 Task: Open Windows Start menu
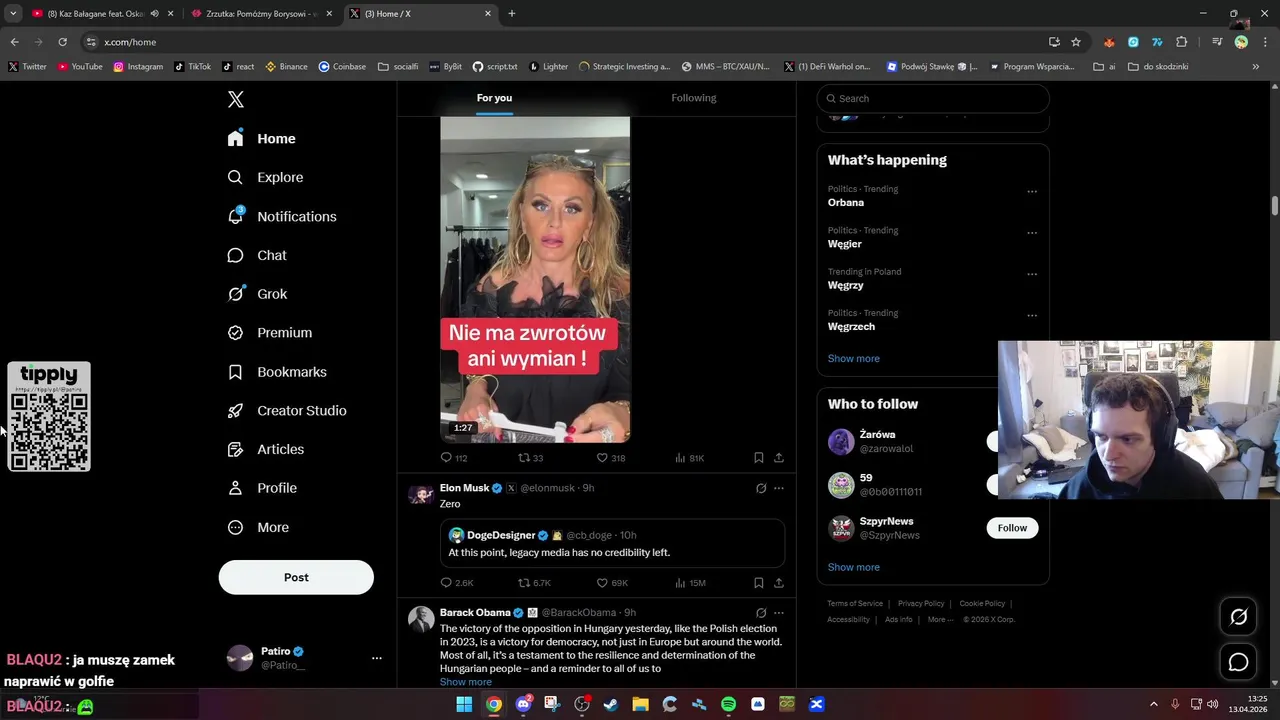coord(464,704)
